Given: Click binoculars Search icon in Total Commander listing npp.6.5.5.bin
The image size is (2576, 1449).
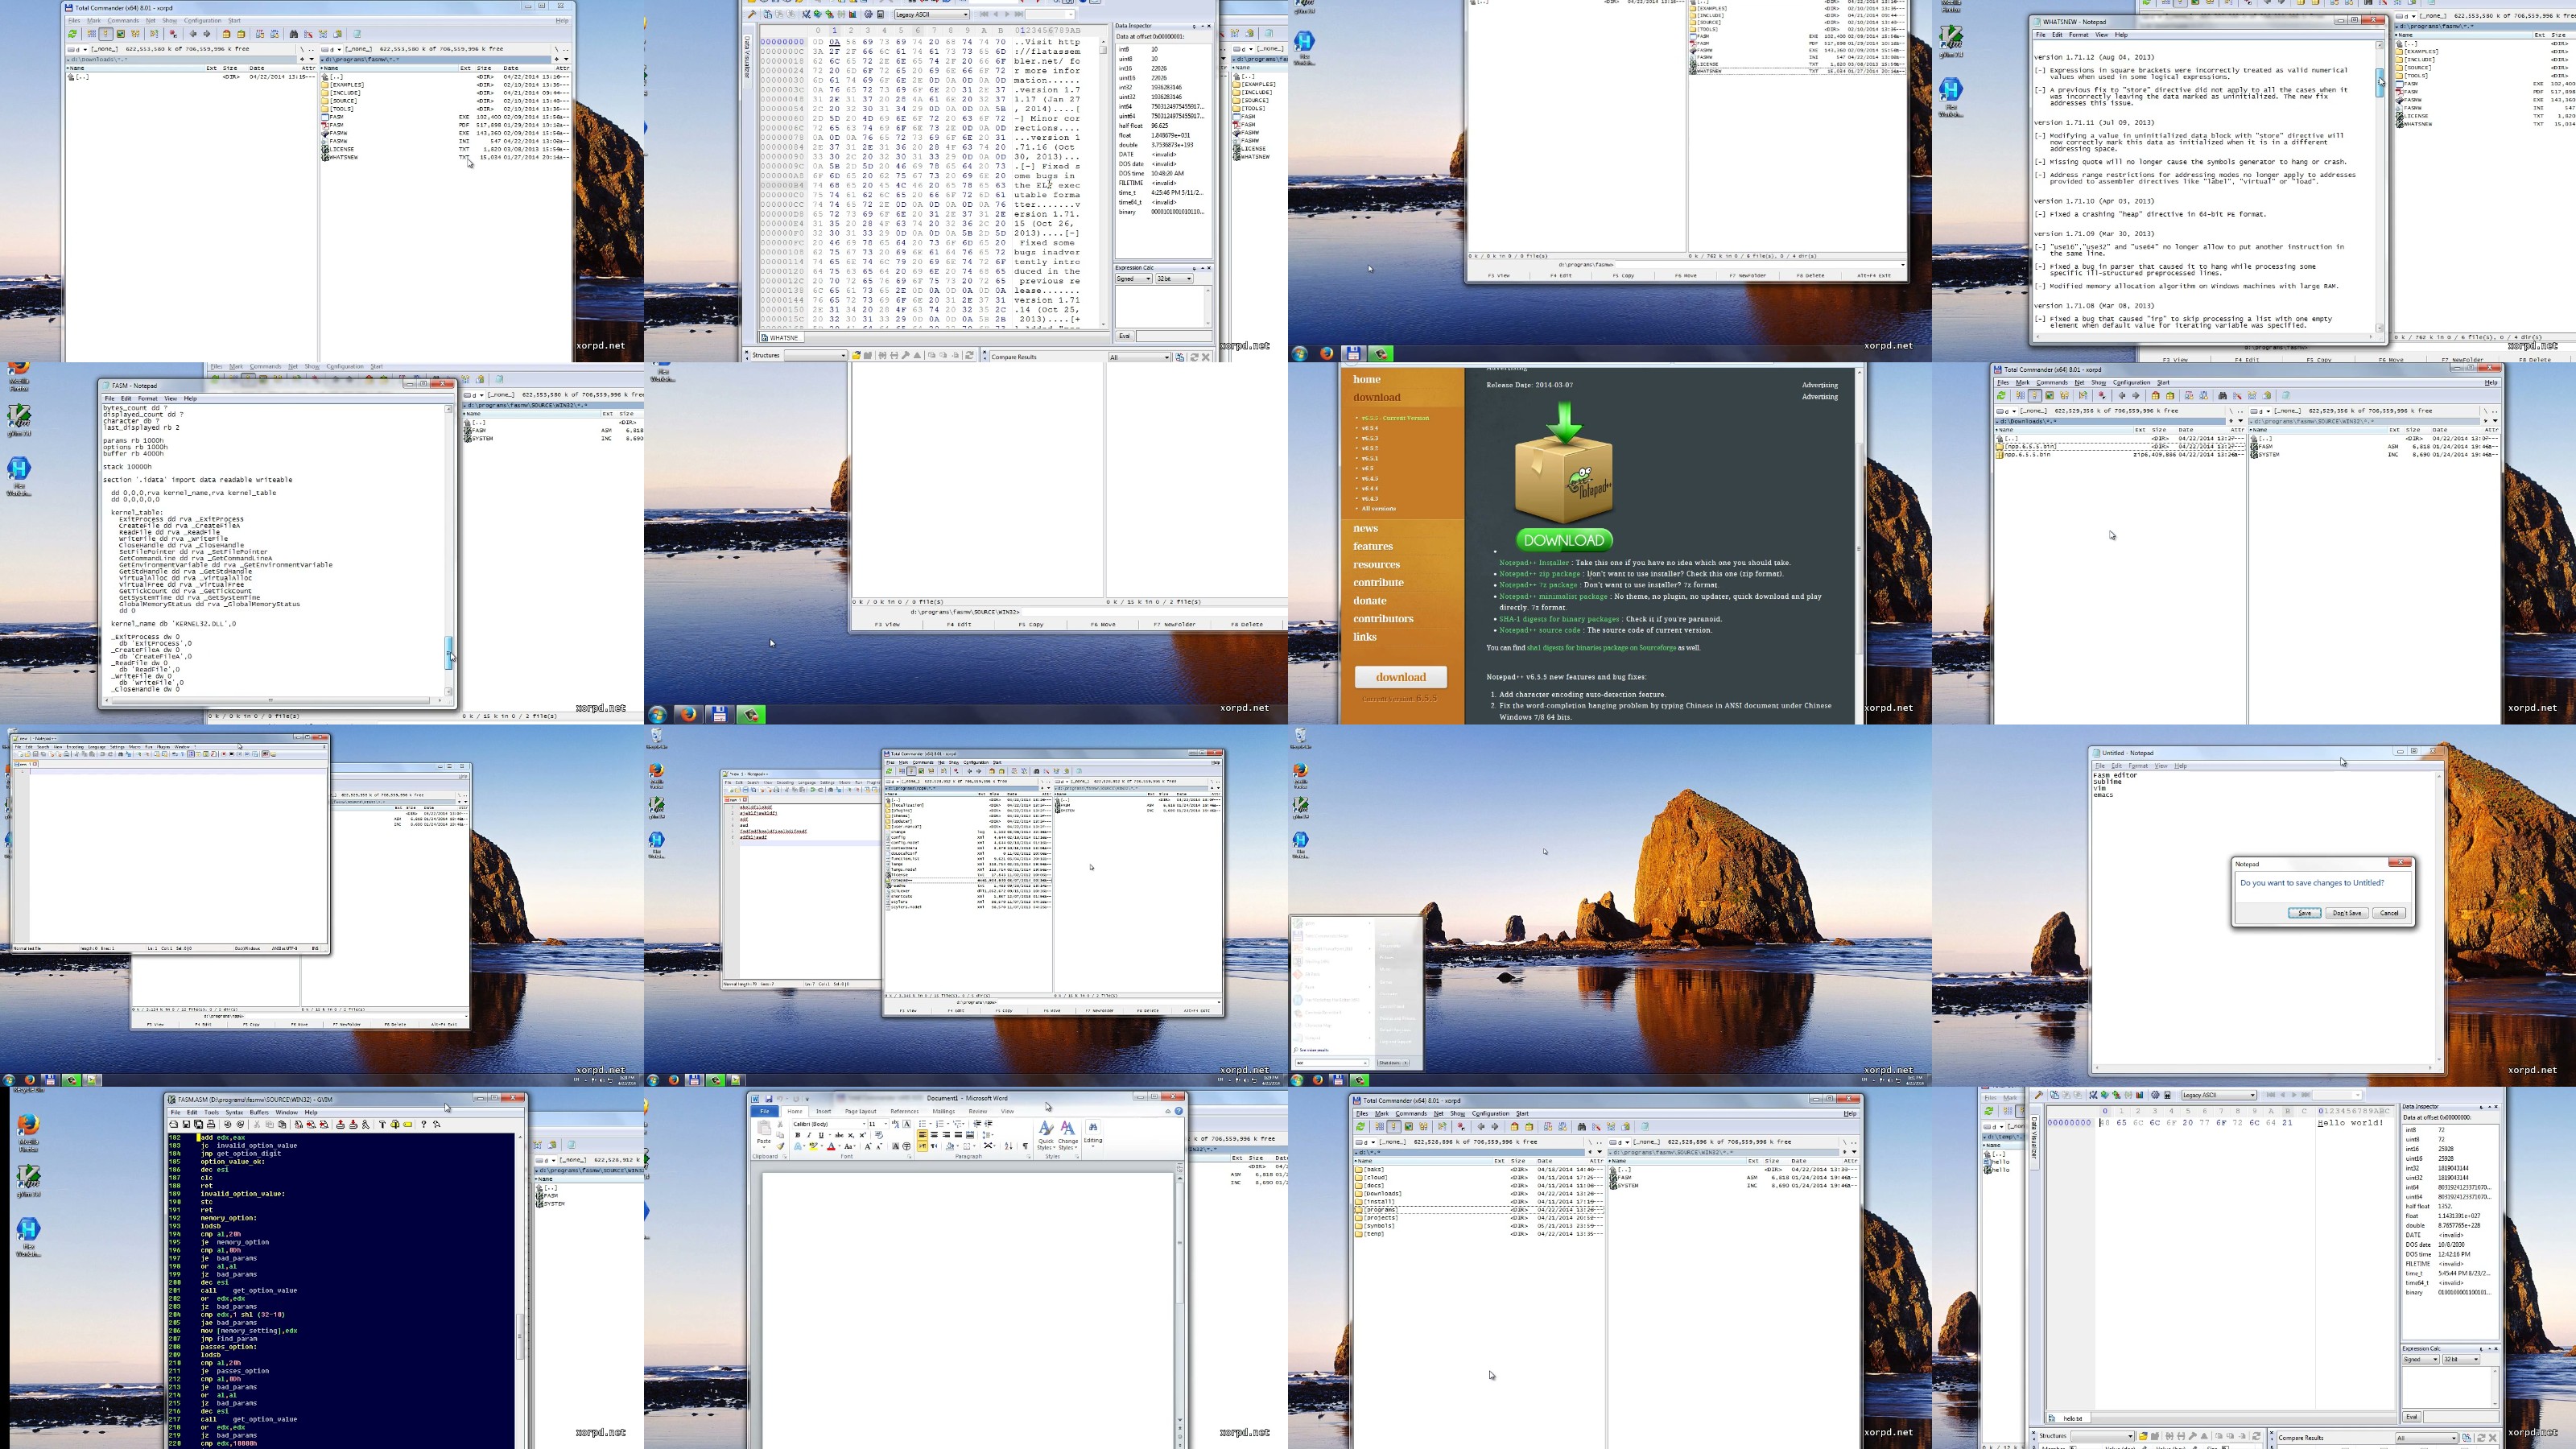Looking at the screenshot, I should click(2223, 396).
